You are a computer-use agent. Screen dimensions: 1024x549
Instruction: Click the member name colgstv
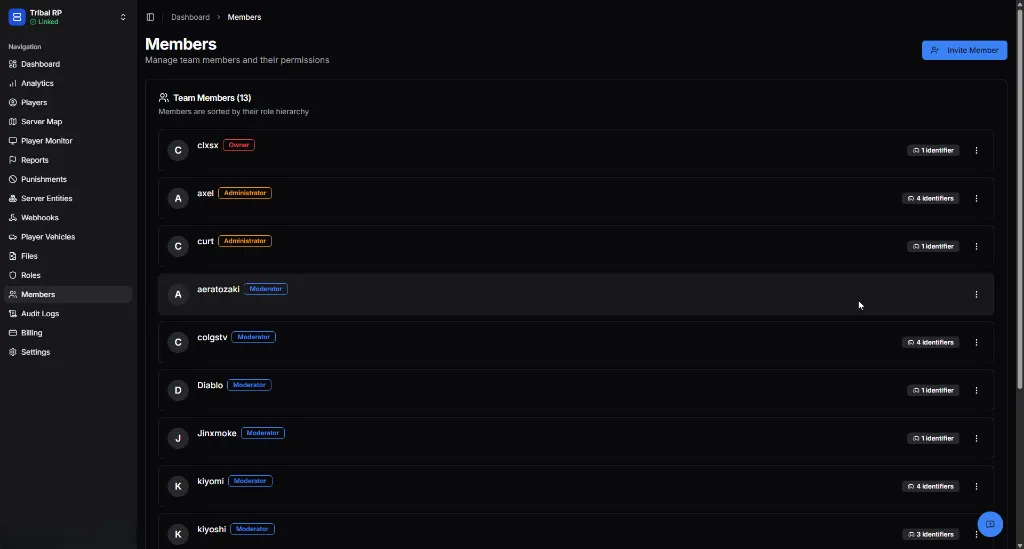click(212, 337)
